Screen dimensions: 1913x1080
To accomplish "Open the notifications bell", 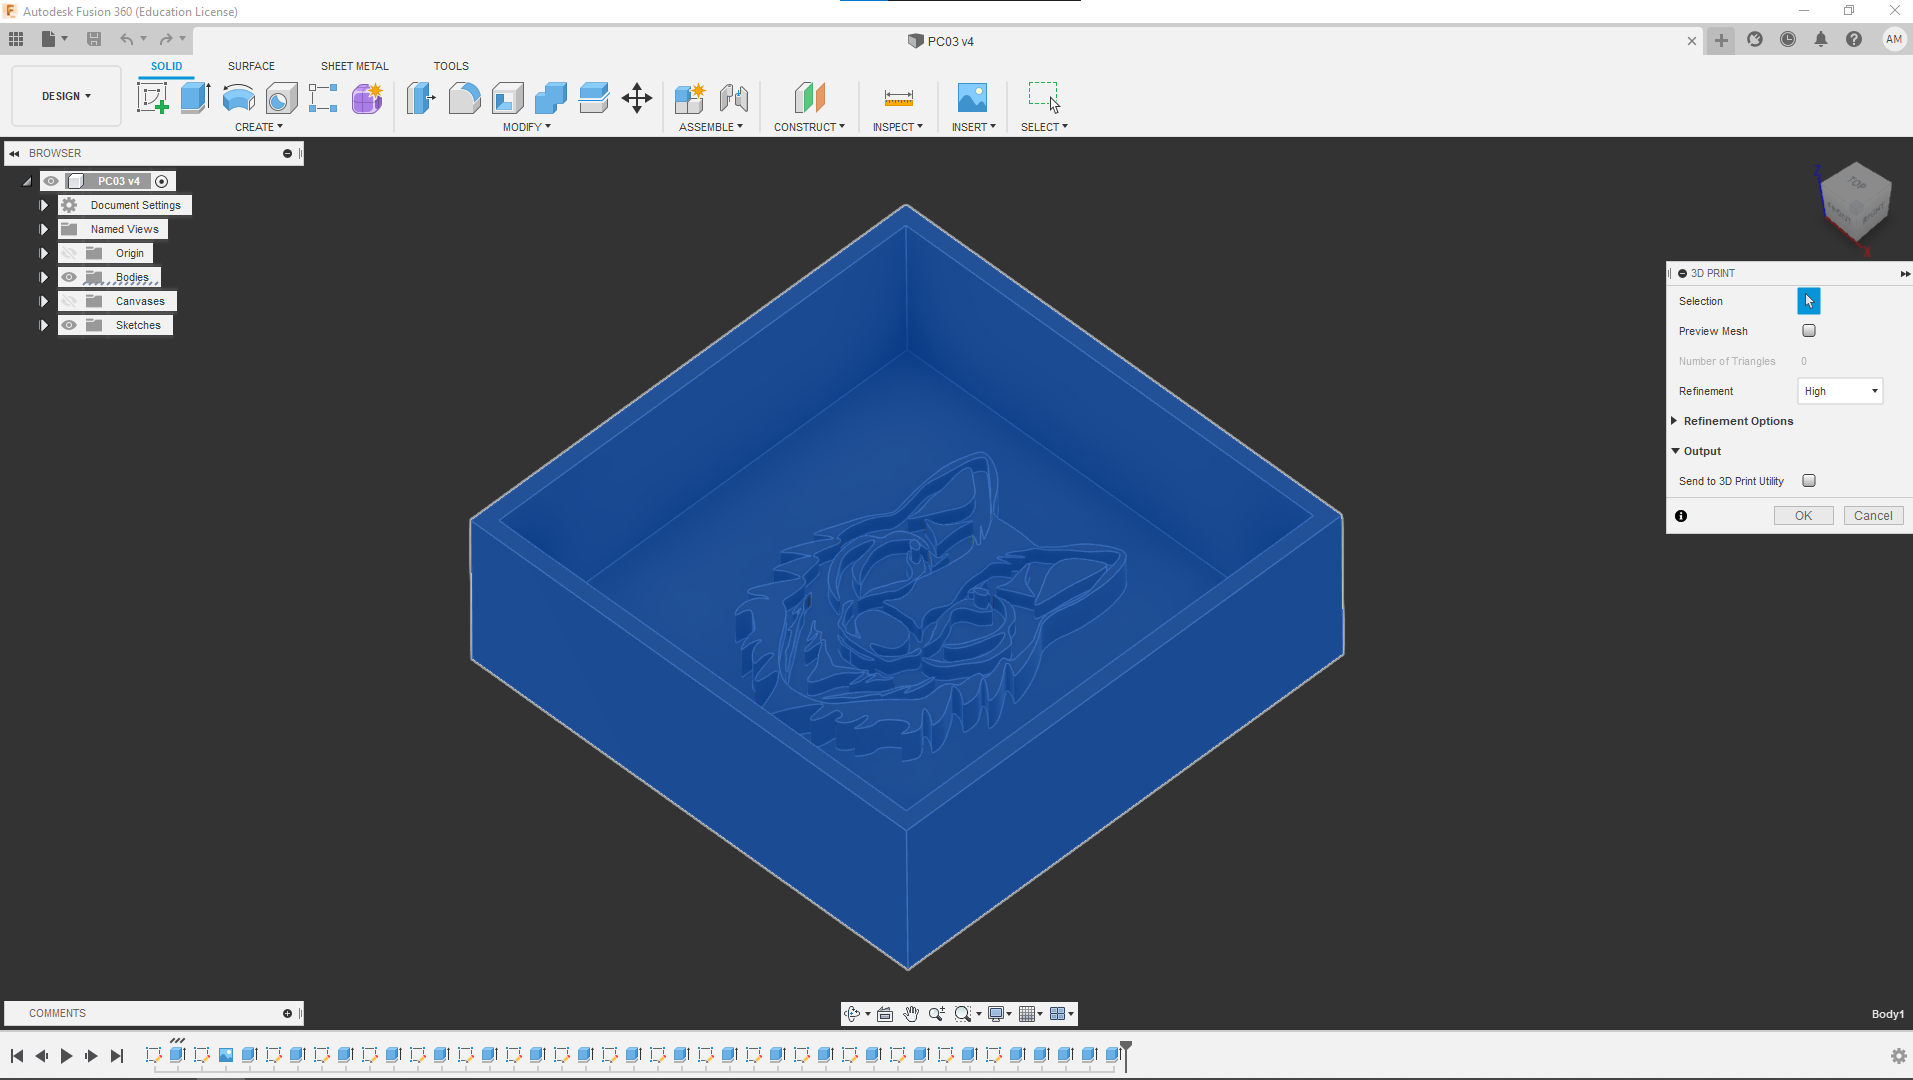I will [x=1821, y=39].
